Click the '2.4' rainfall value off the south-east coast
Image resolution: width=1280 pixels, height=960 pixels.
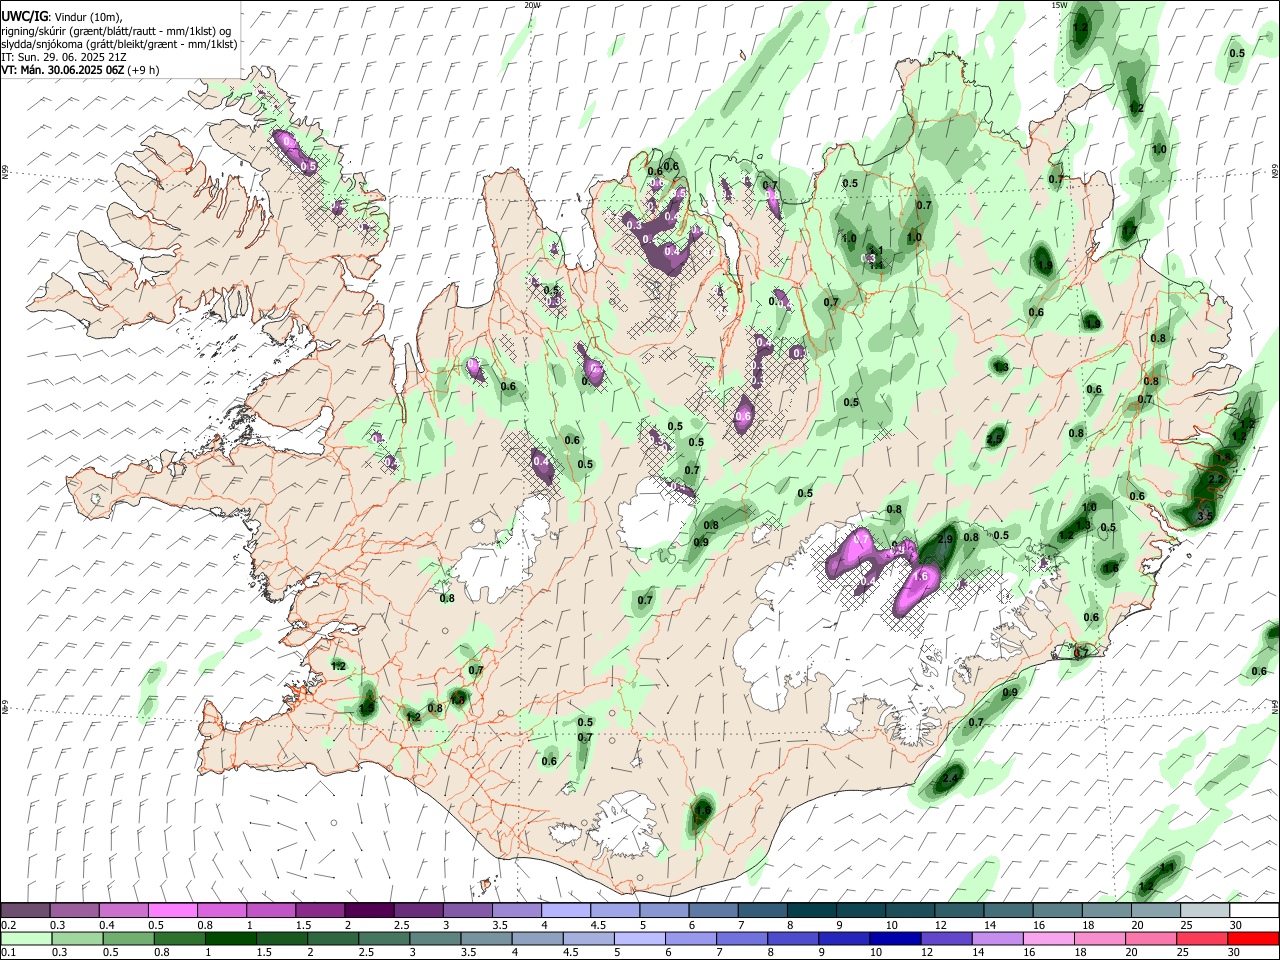point(950,778)
